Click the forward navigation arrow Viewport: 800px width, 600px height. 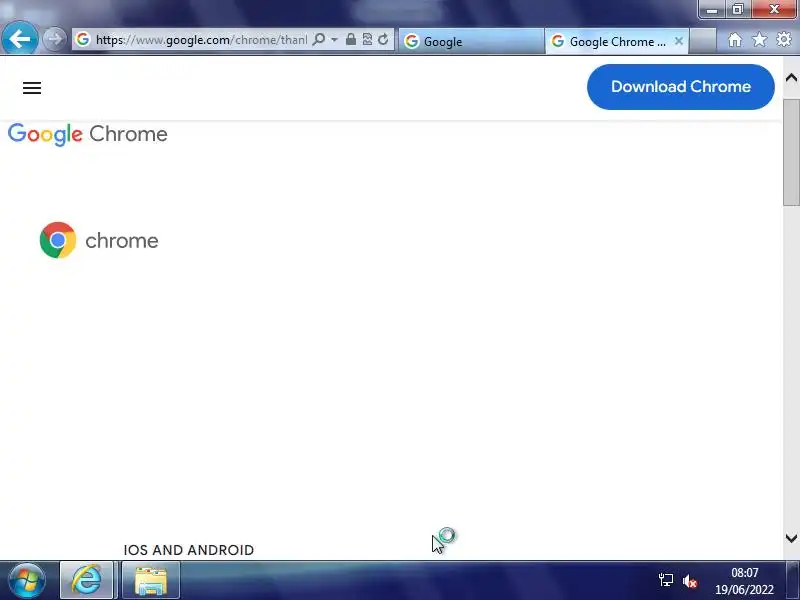54,39
